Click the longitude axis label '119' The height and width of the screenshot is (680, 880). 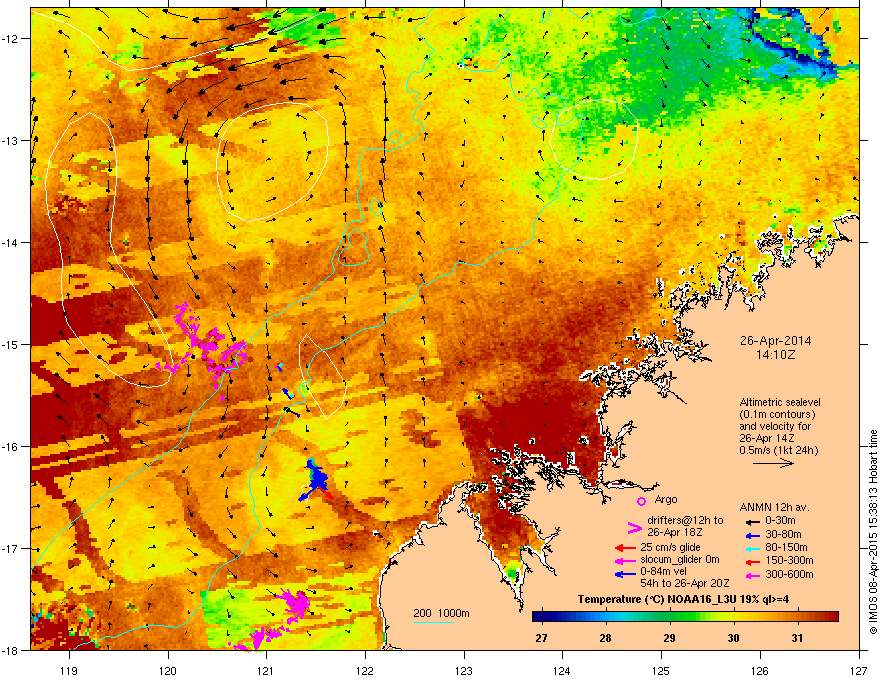tap(69, 670)
